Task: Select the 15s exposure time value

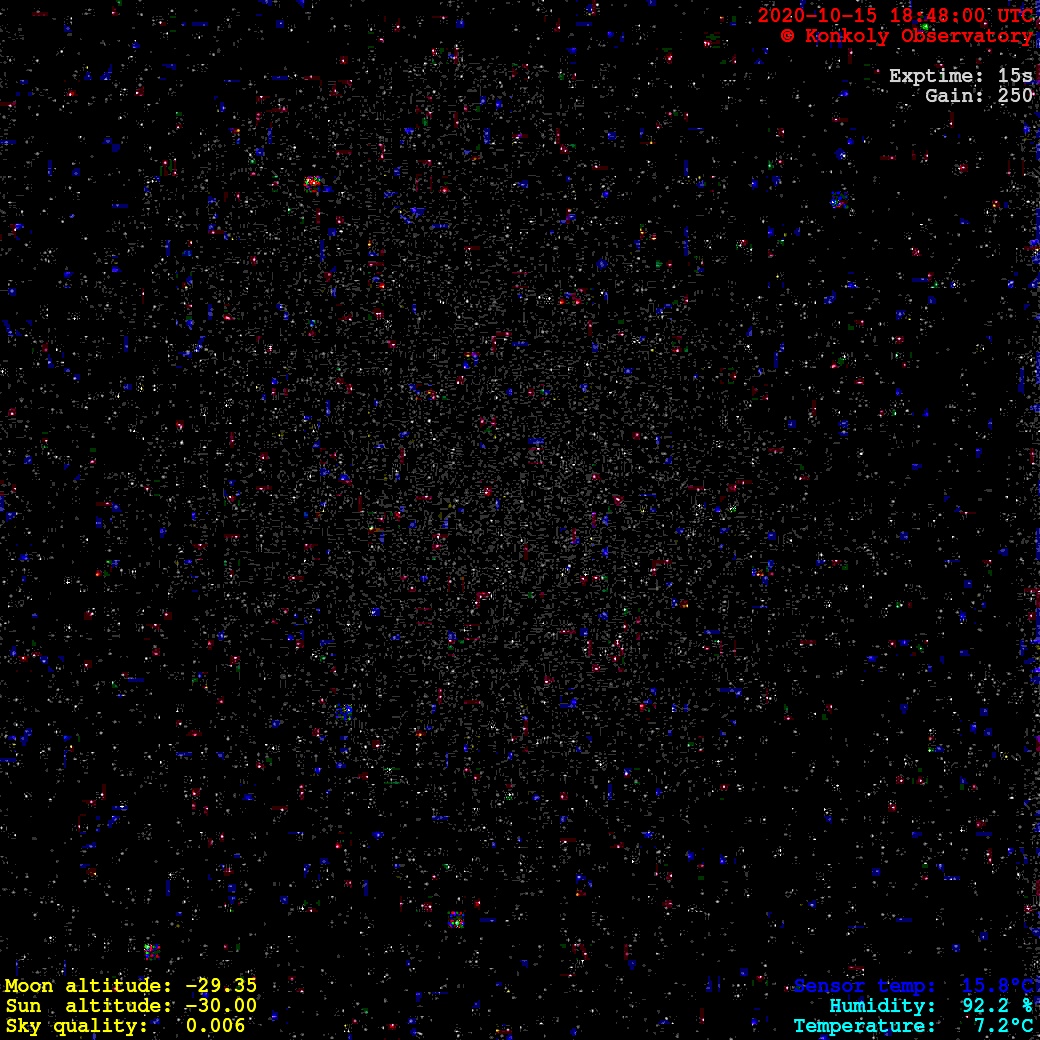Action: coord(1015,76)
